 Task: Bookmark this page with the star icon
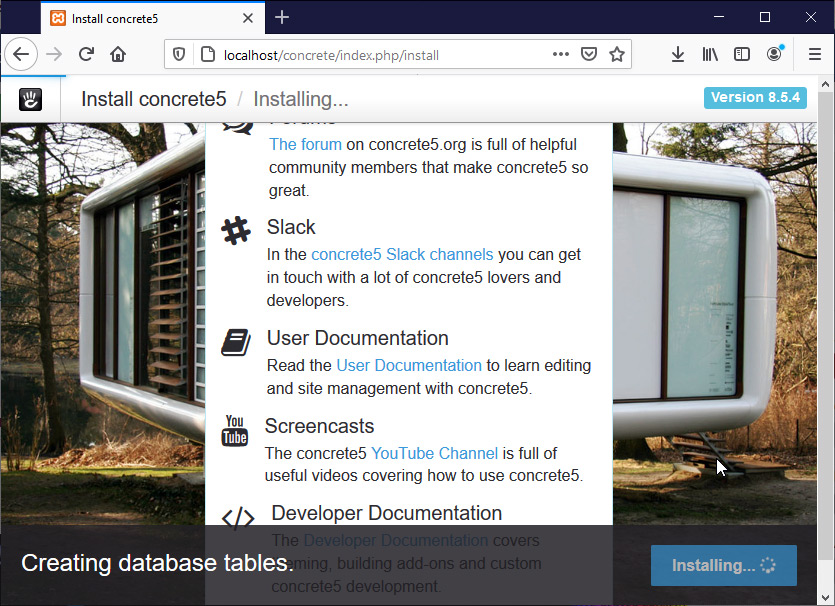[617, 55]
